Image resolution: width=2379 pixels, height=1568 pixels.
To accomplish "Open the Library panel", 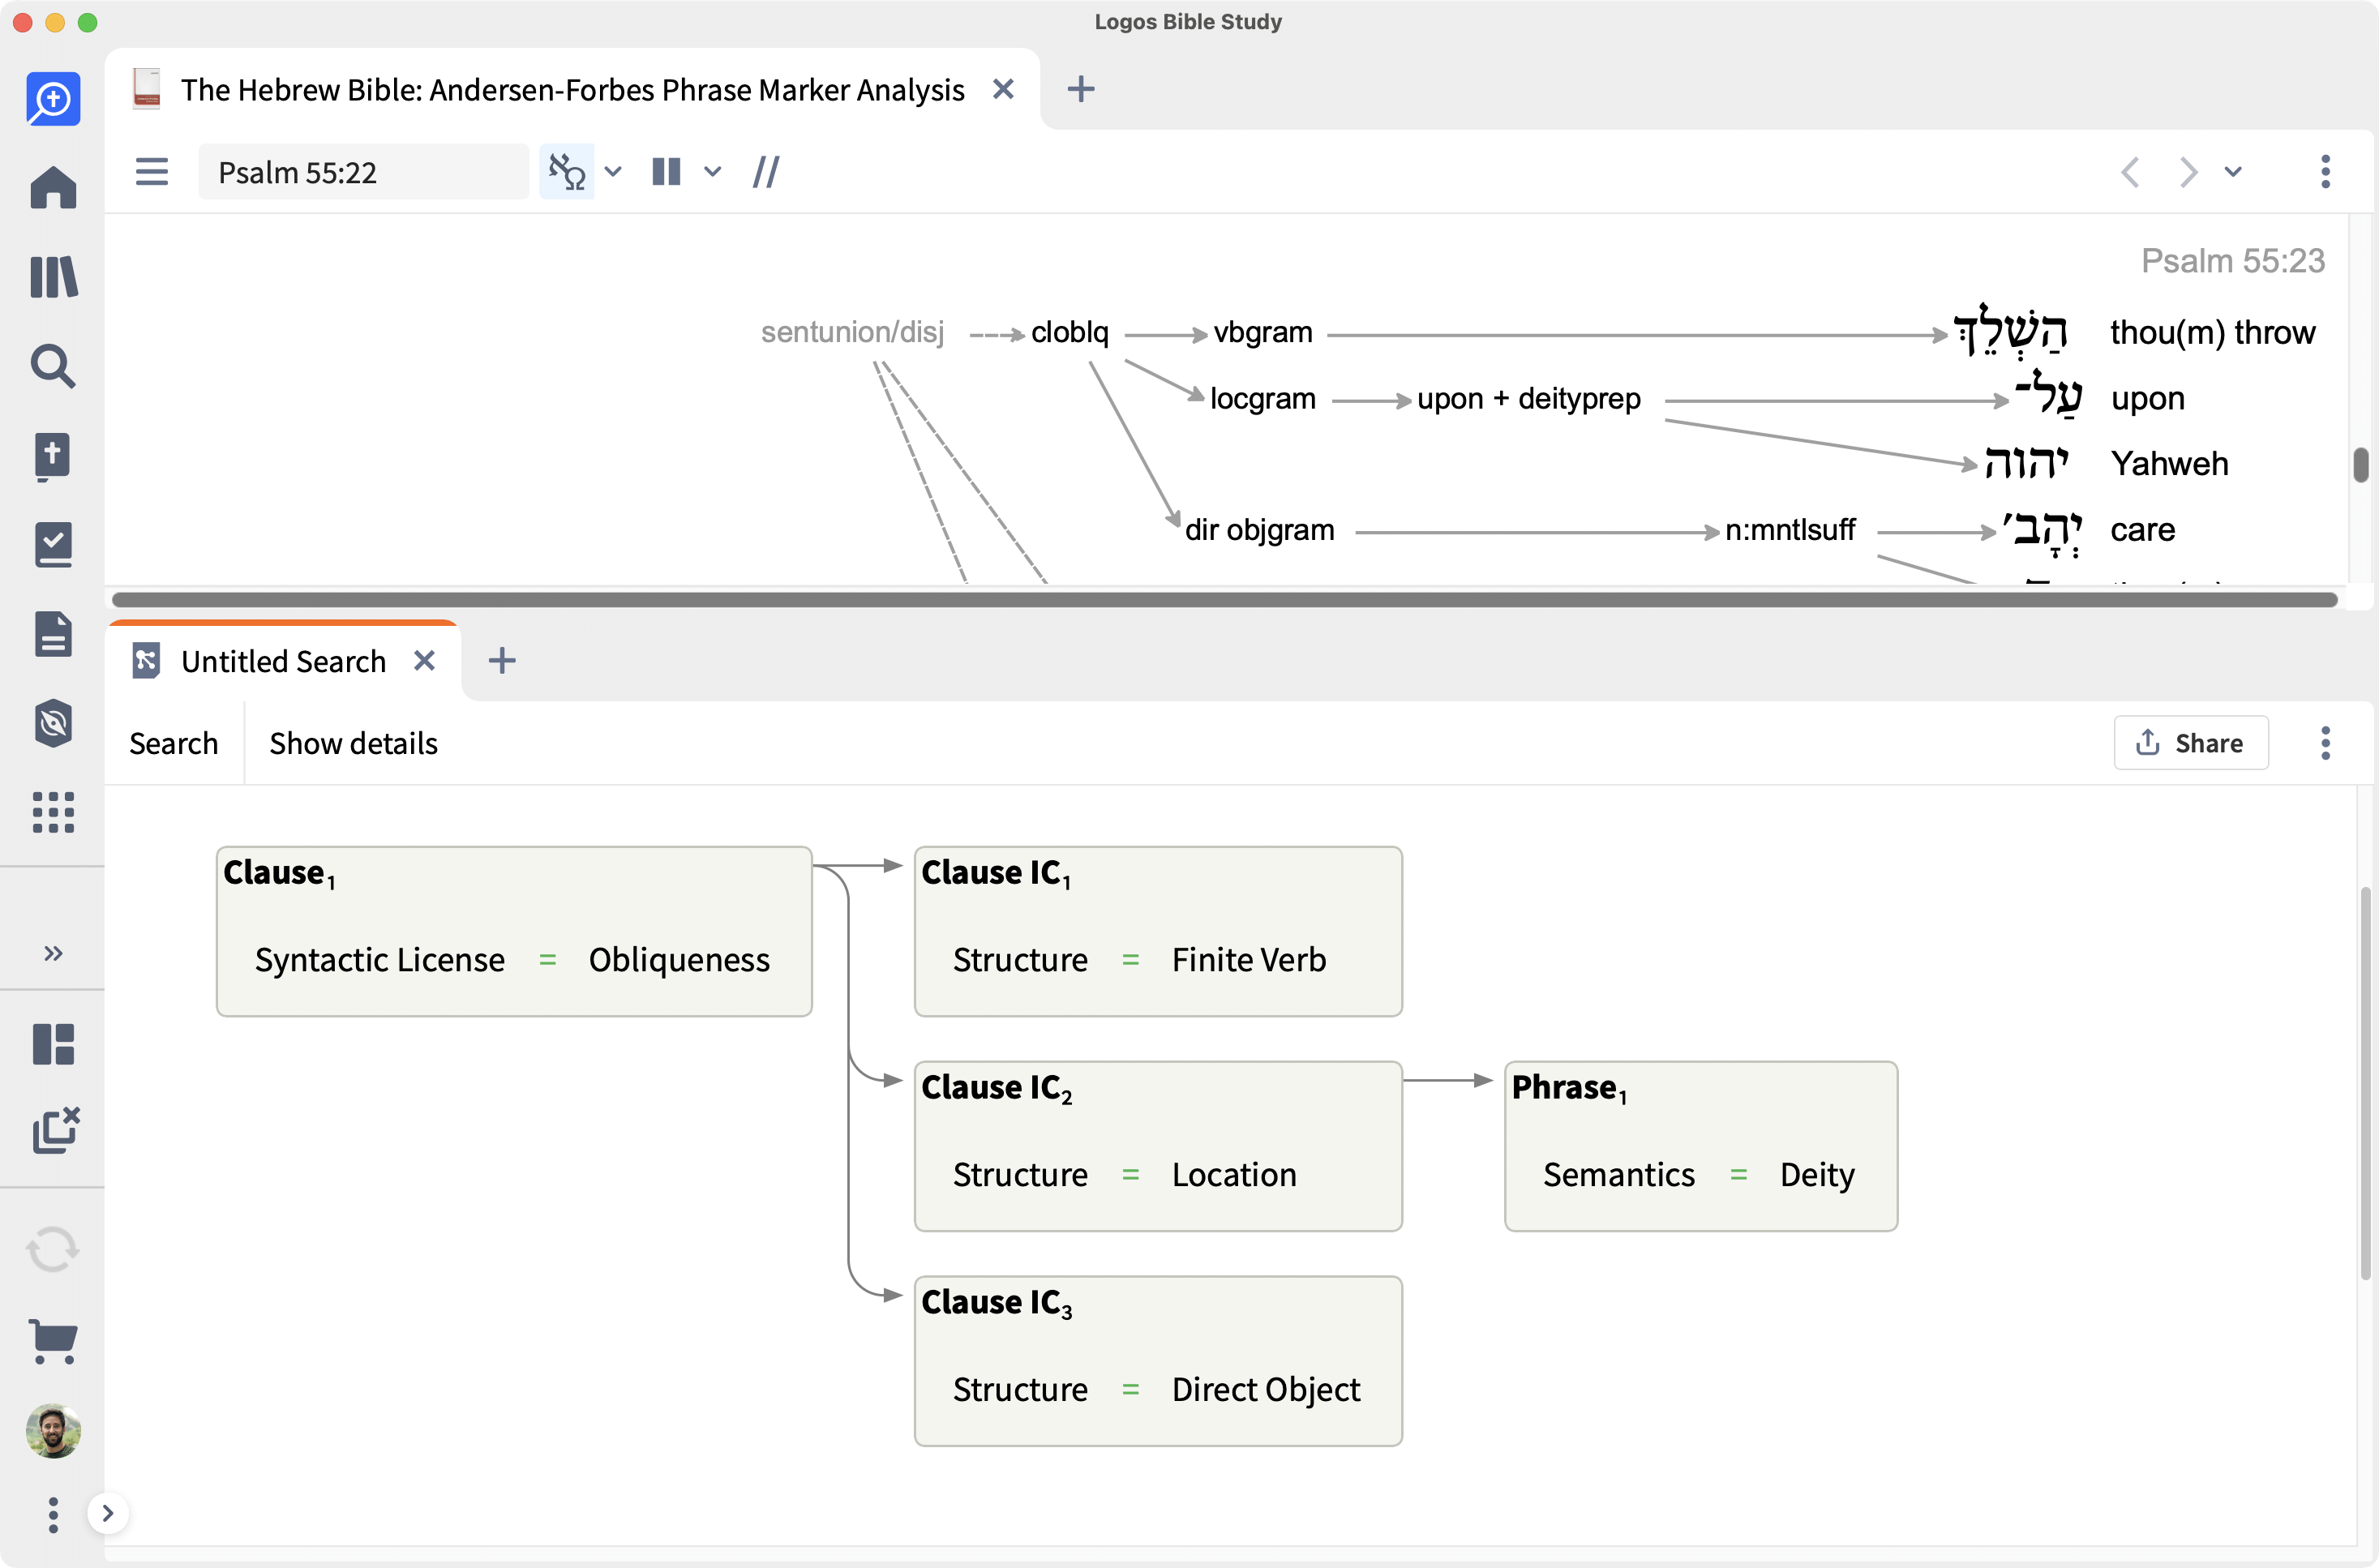I will pyautogui.click(x=53, y=277).
